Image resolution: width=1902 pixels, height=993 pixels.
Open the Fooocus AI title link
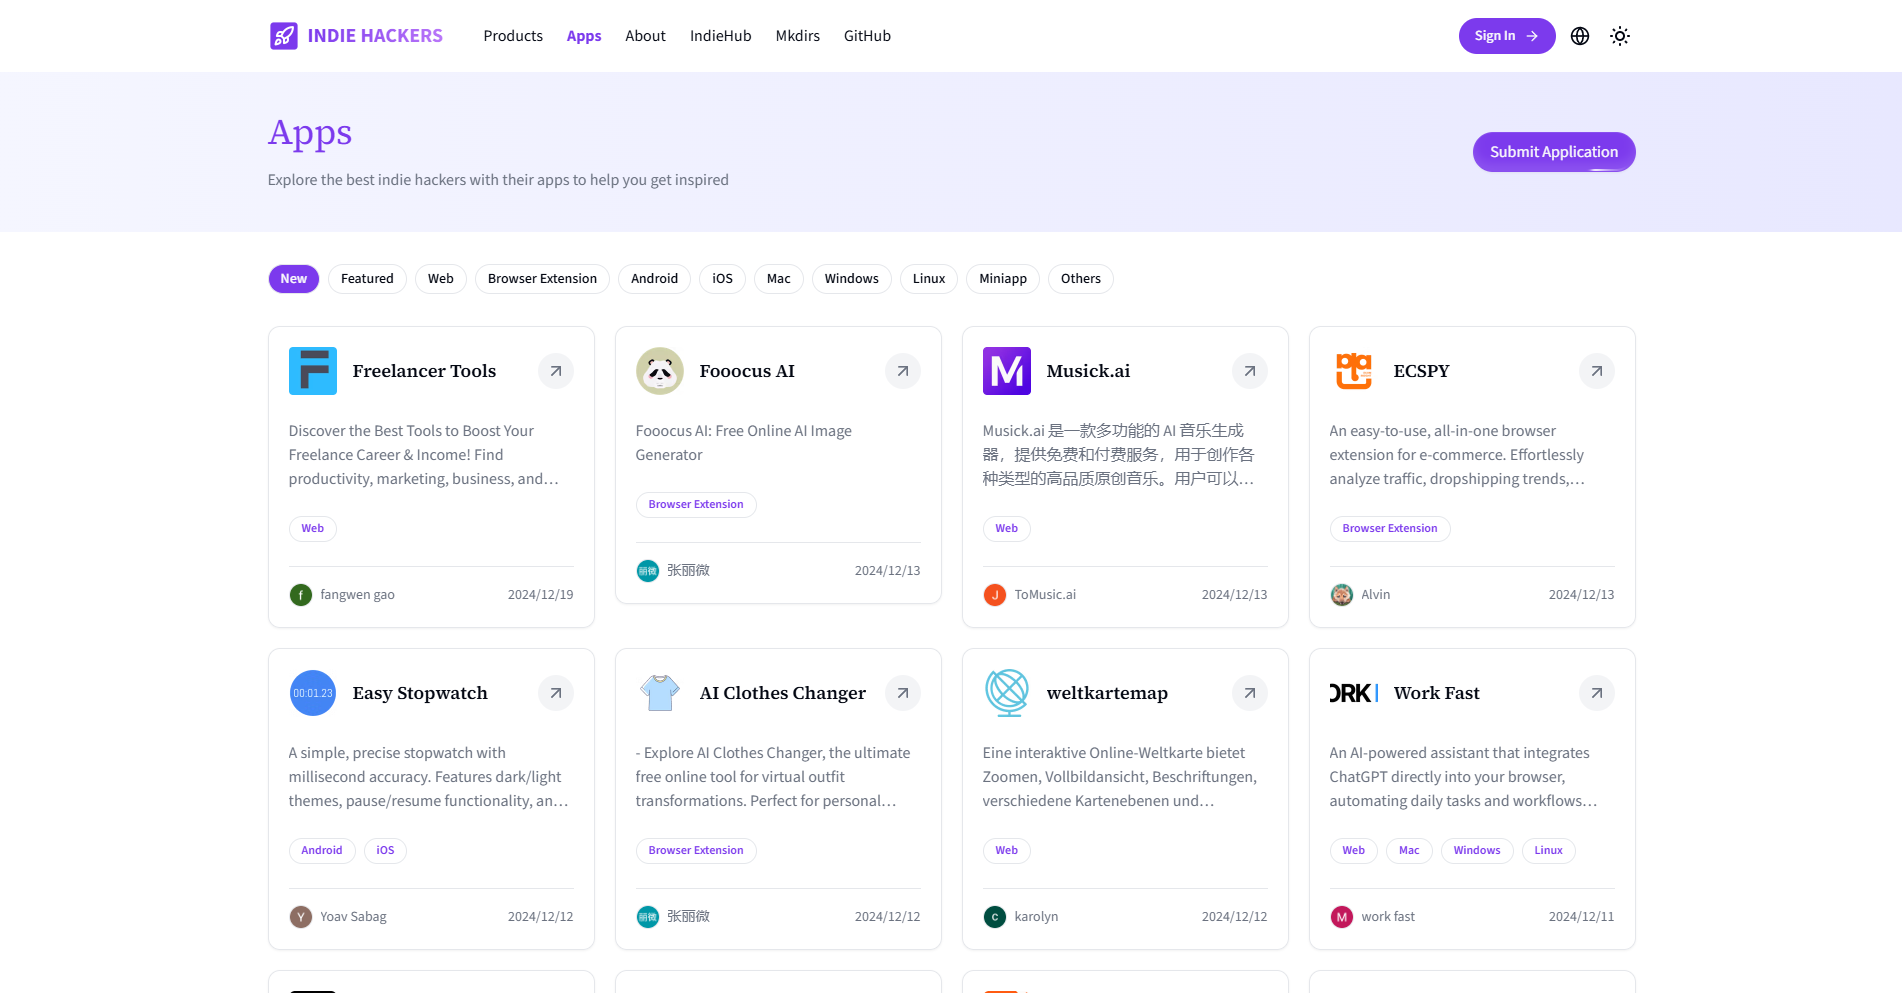pos(747,371)
